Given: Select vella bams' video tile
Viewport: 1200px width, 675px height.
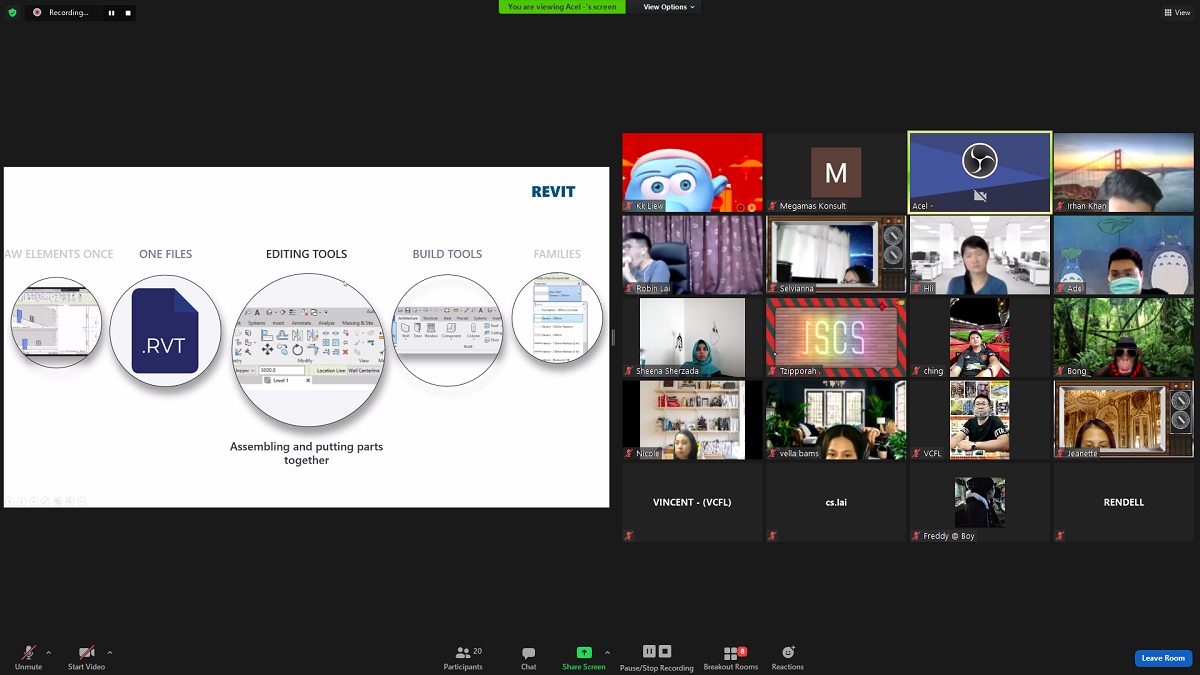Looking at the screenshot, I should (x=836, y=420).
